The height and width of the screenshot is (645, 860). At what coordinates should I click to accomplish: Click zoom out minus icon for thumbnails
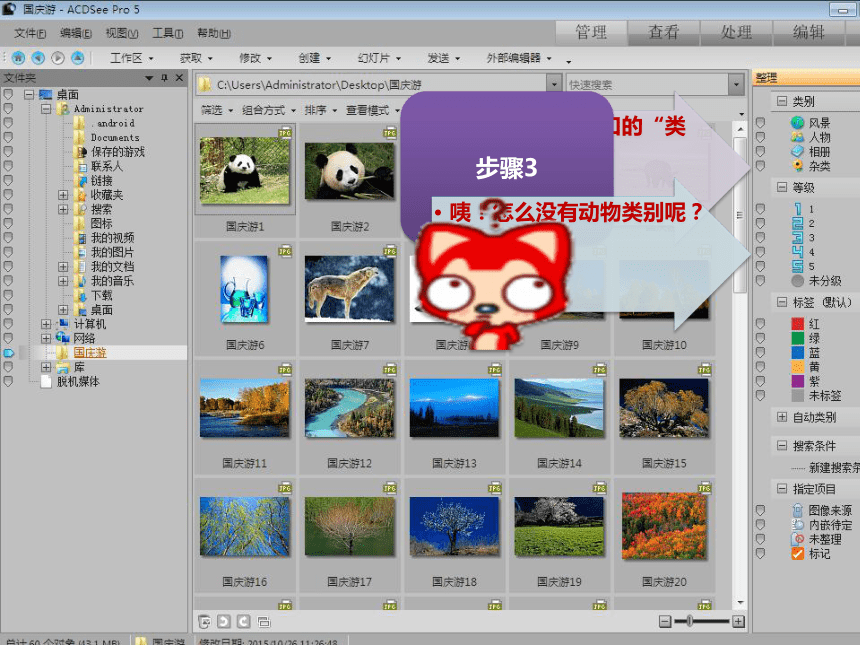(665, 621)
